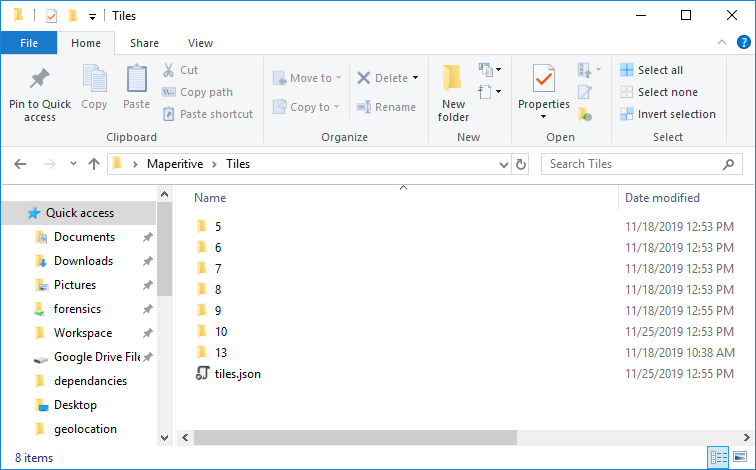
Task: Switch to large icons view
Action: click(x=741, y=457)
